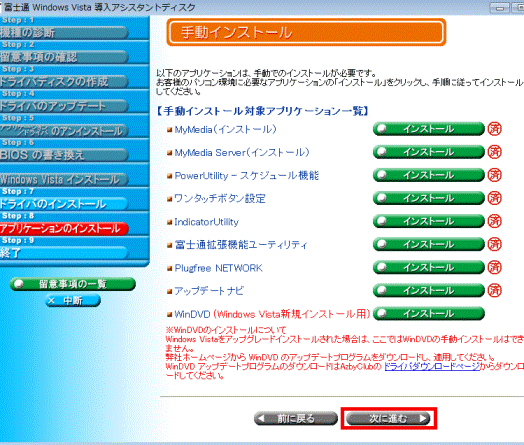Select Windows Vista インストール step
Screen dimensions: 524x445
pyautogui.click(x=64, y=179)
